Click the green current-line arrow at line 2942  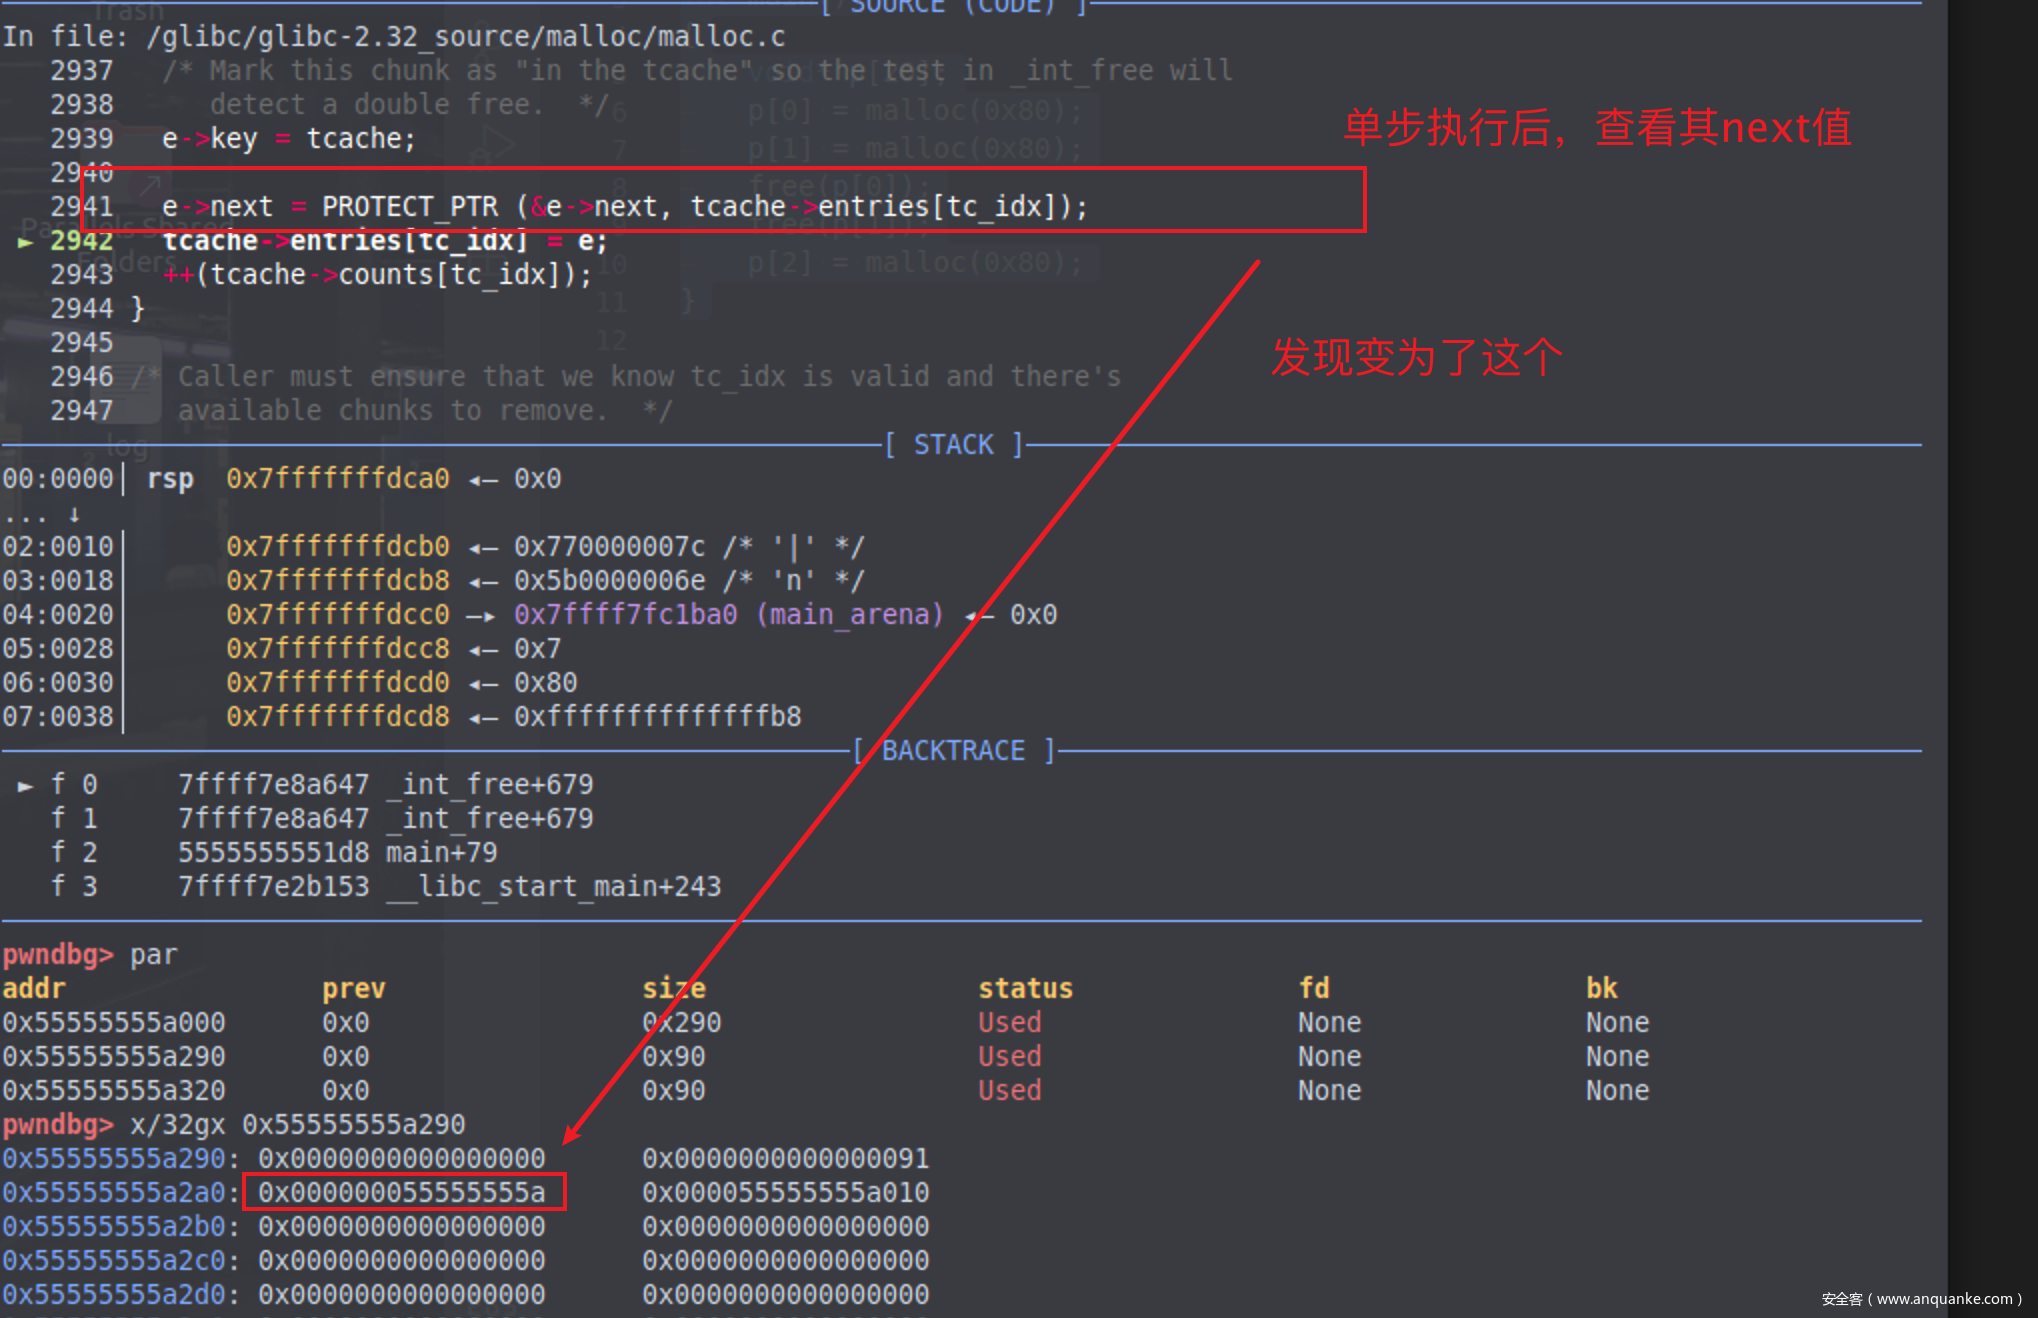coord(25,242)
